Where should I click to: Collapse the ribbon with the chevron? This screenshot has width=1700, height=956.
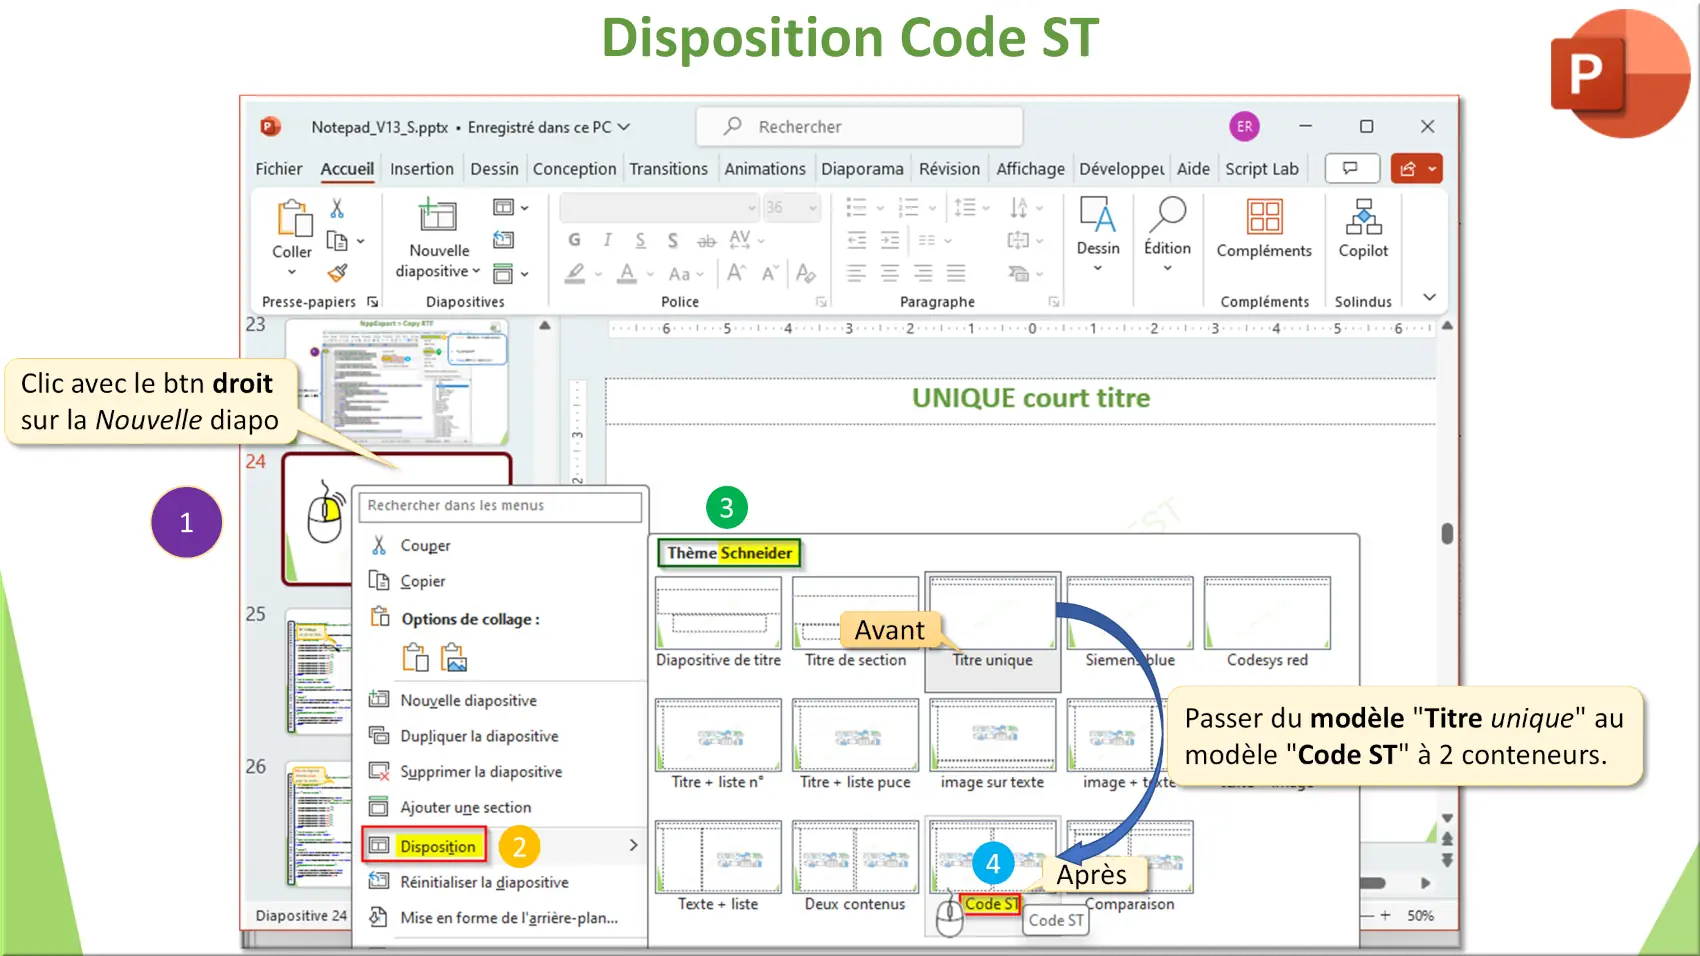[1429, 297]
